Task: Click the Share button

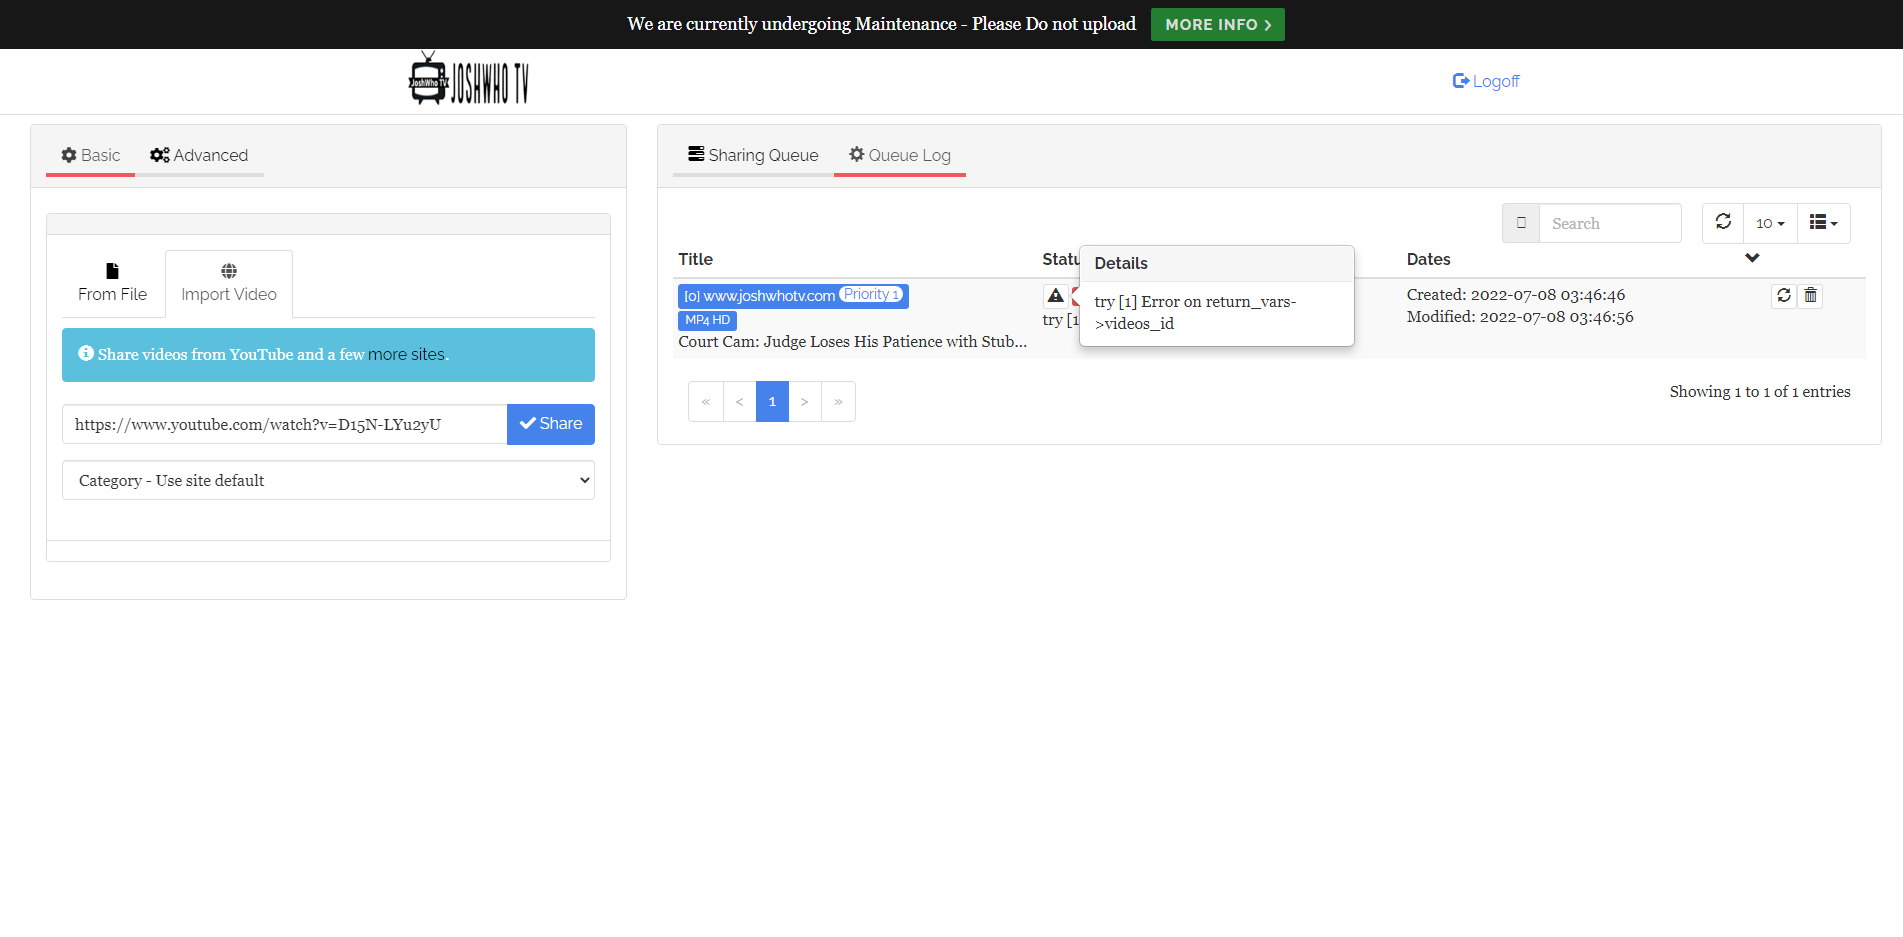Action: click(x=550, y=424)
